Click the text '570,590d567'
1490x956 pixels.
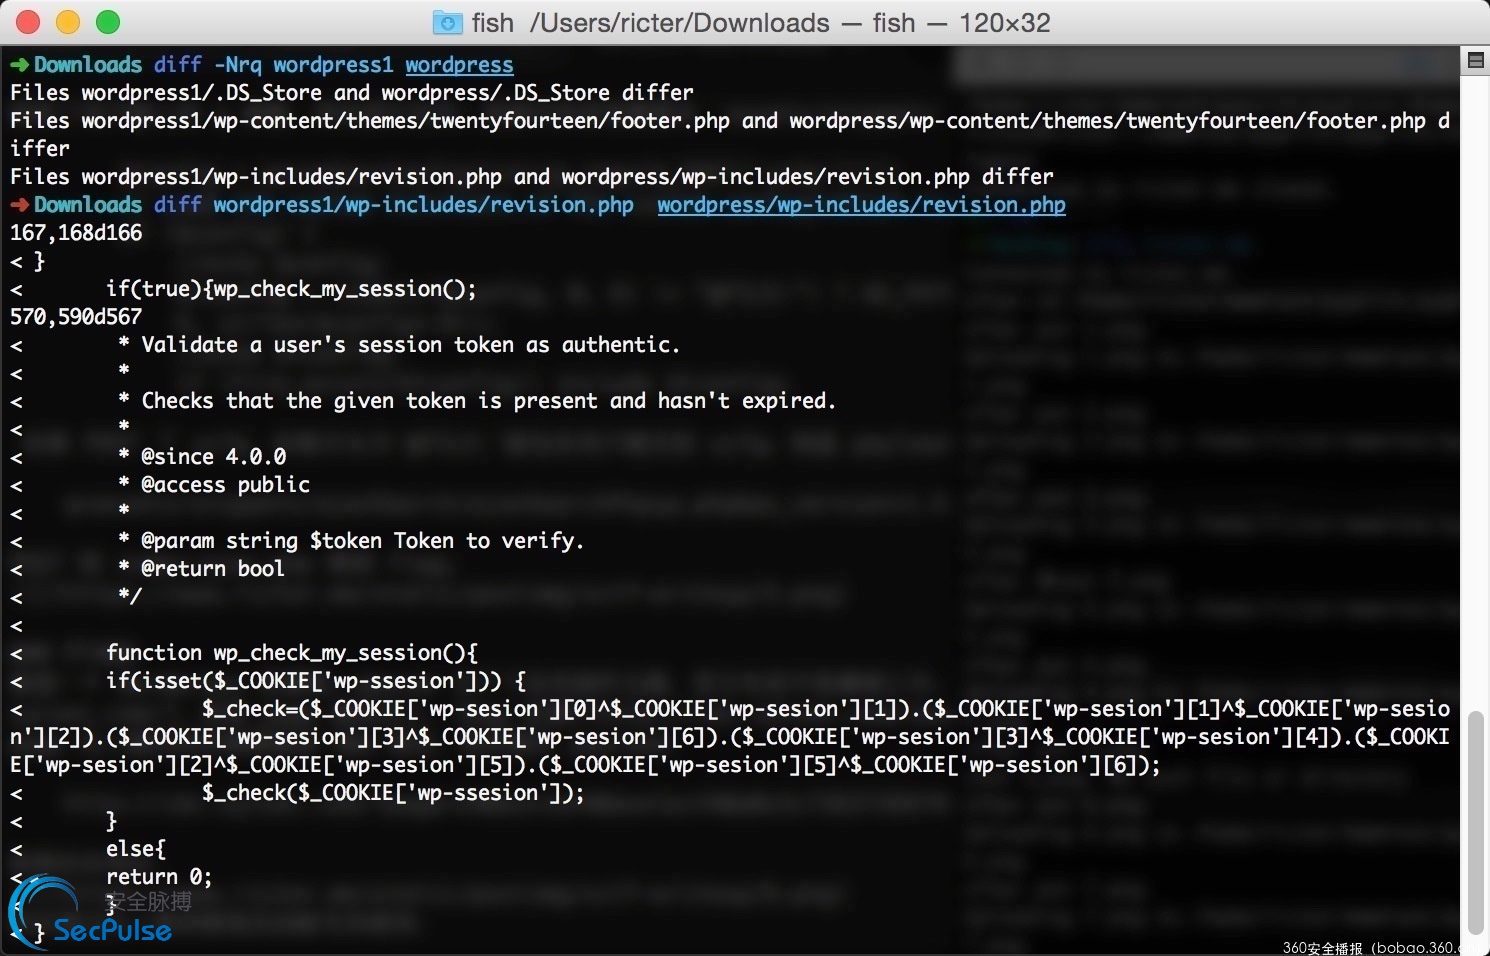[x=76, y=317]
